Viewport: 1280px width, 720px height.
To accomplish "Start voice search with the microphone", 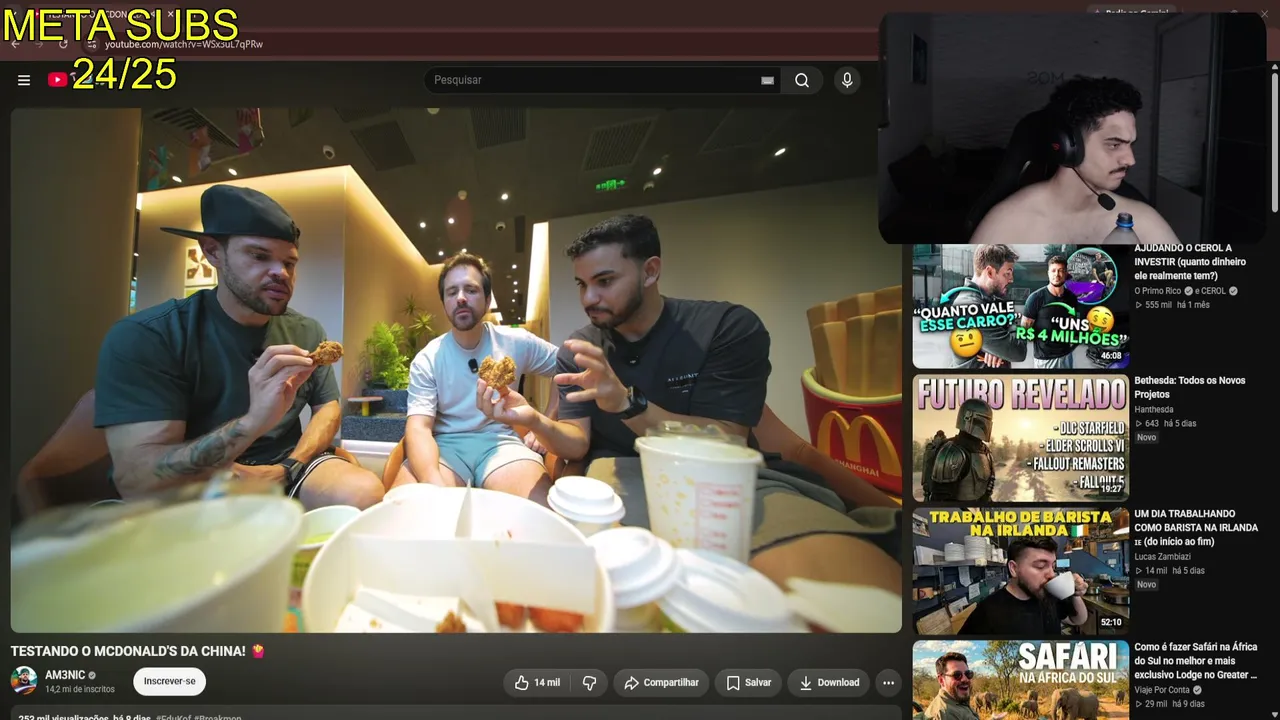I will pyautogui.click(x=847, y=80).
